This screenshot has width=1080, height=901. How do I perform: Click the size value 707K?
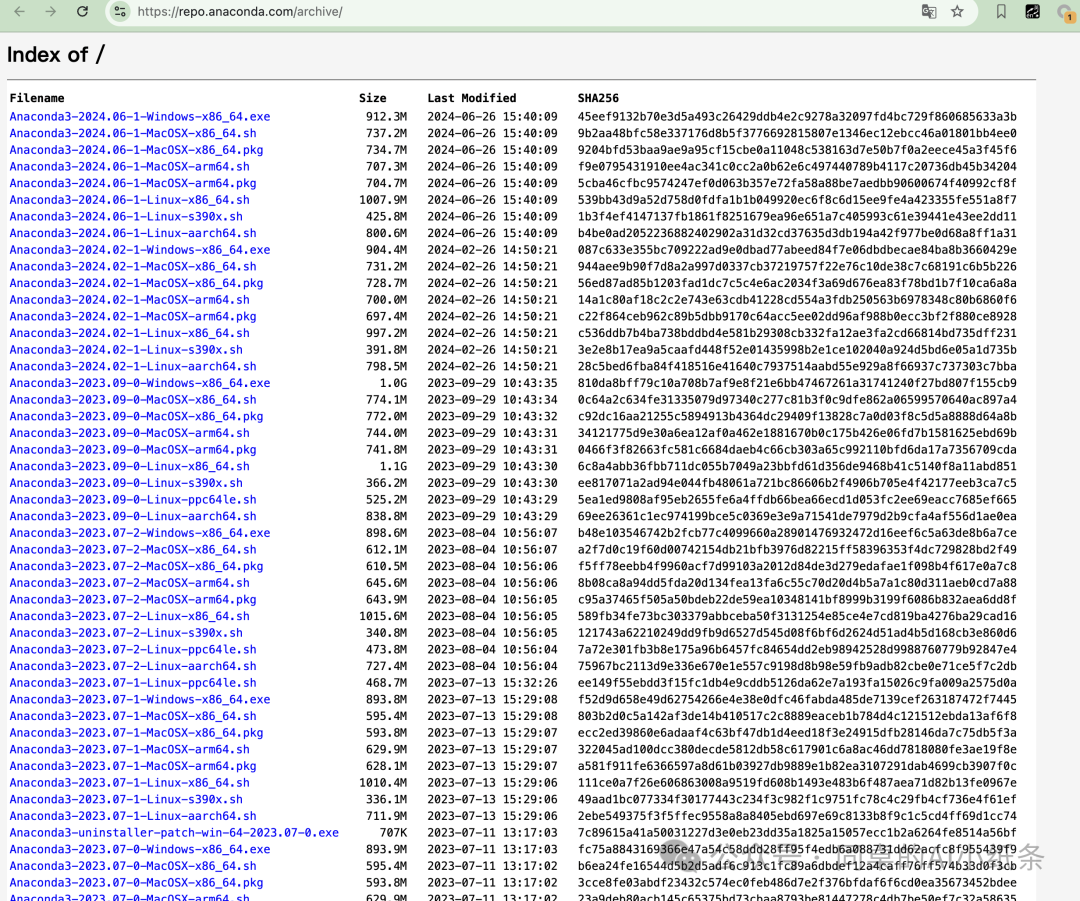(393, 832)
